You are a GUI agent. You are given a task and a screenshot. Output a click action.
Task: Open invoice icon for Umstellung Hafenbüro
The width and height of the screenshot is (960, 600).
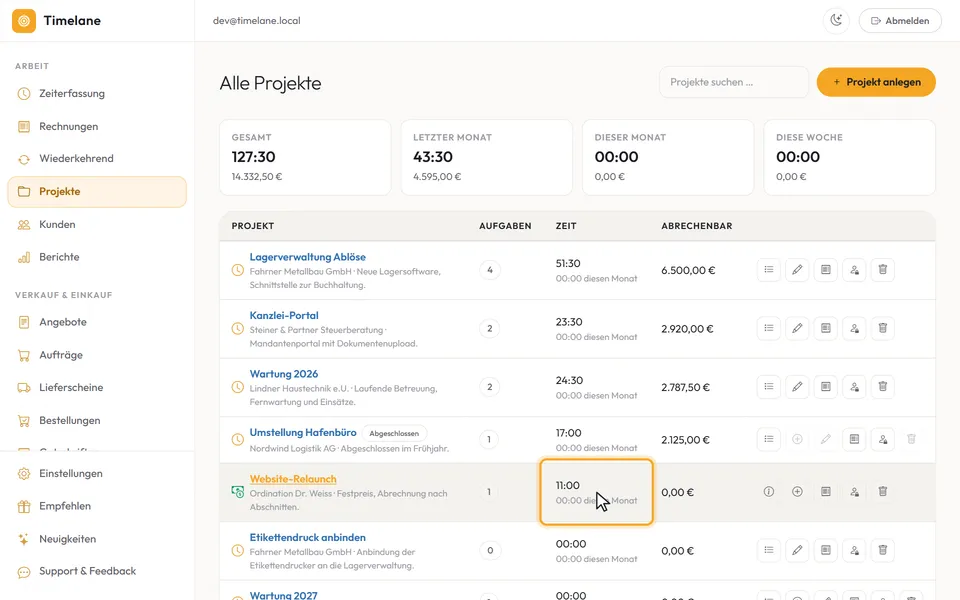pos(854,440)
